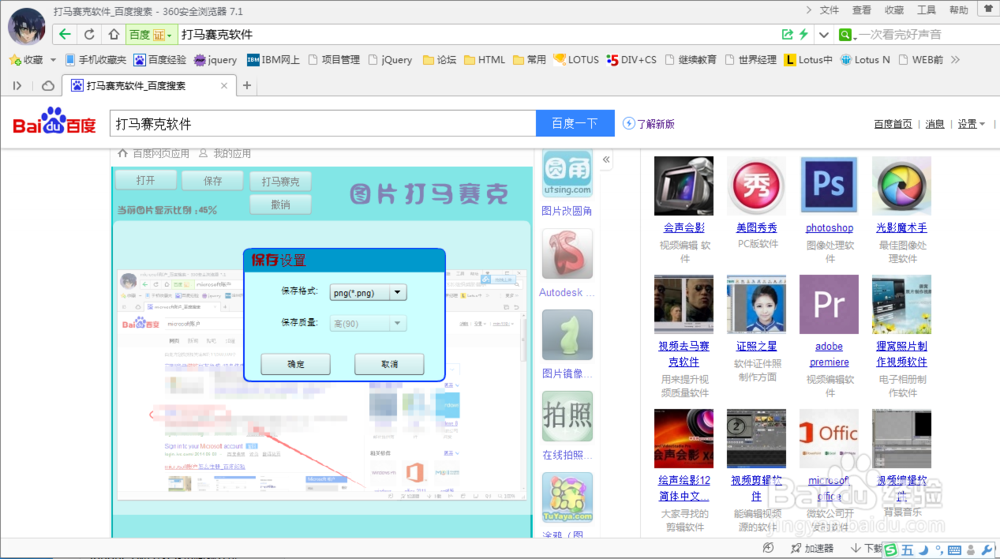1000x559 pixels.
Task: Open the TuYaya 涂鸦 app icon
Action: click(567, 498)
